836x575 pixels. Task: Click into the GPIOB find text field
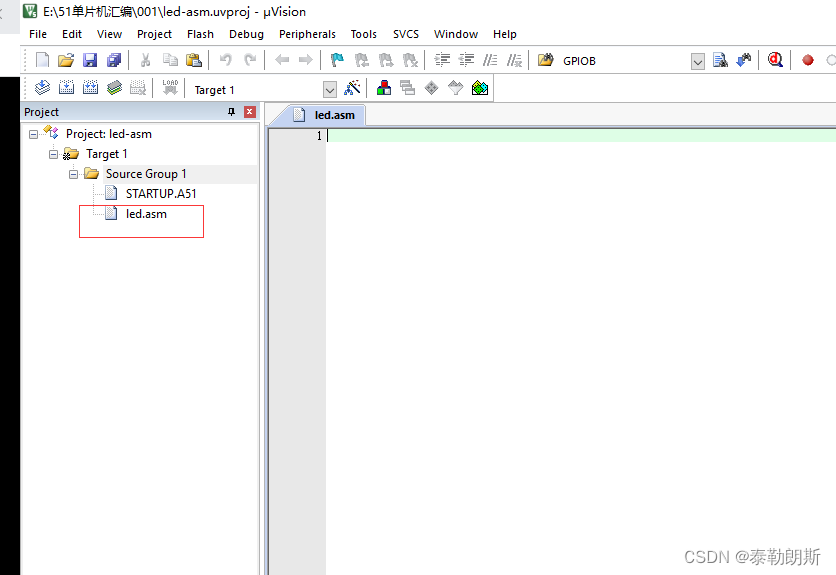(x=624, y=61)
